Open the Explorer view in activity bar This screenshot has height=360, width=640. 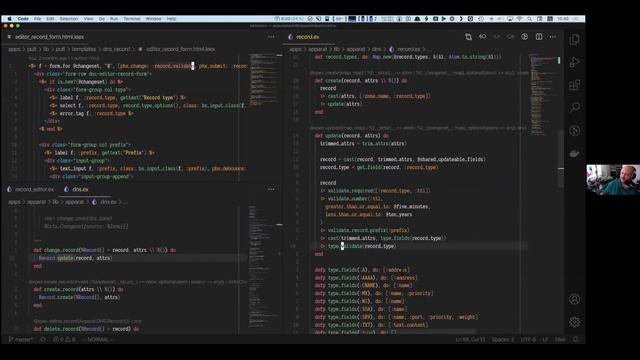click(x=575, y=40)
